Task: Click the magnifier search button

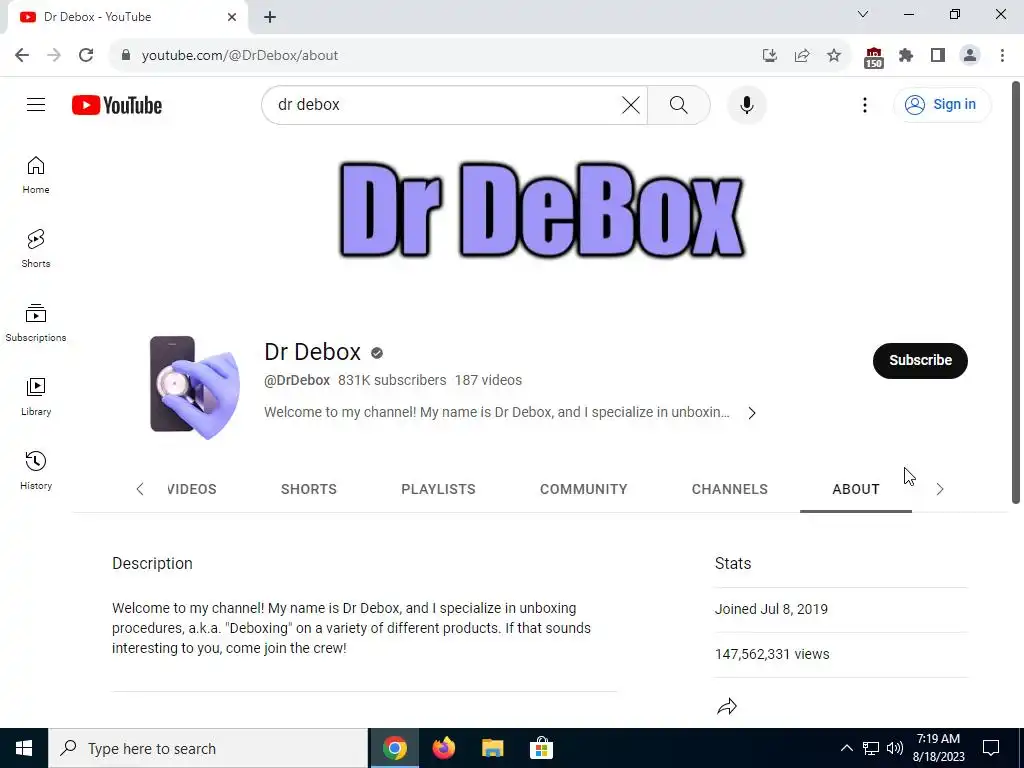Action: (679, 104)
